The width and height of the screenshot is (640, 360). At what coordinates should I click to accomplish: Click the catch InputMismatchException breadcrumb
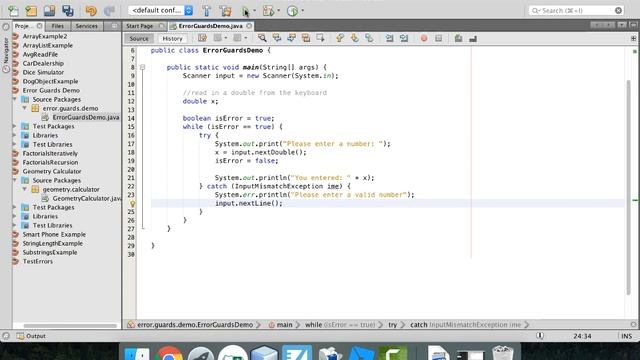click(x=465, y=324)
